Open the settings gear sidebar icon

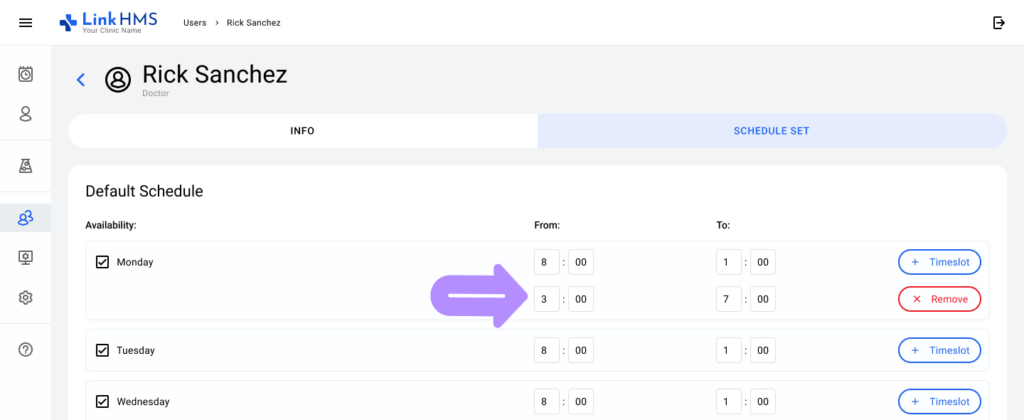(x=25, y=298)
